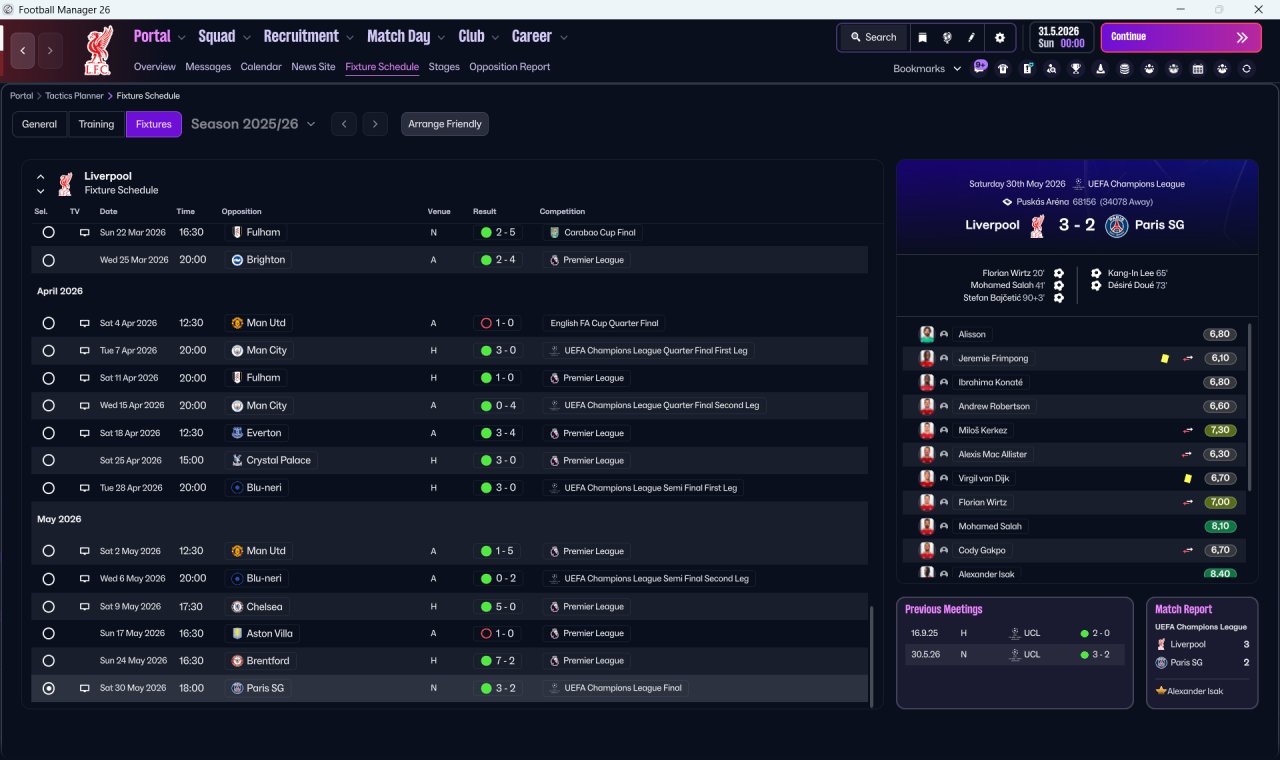
Task: Click the purple Continue button
Action: pyautogui.click(x=1181, y=37)
